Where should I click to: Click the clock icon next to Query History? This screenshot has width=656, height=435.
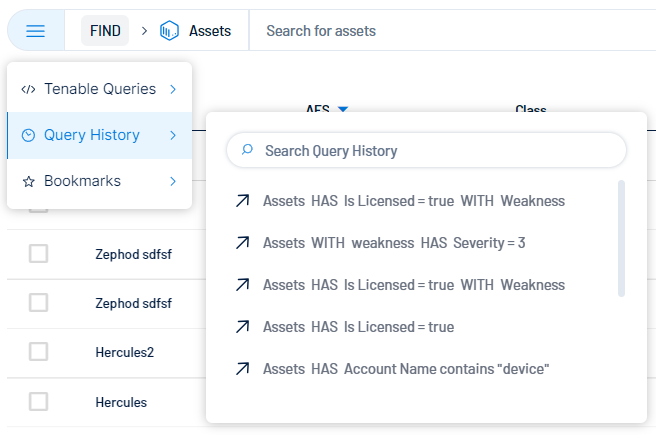click(28, 135)
